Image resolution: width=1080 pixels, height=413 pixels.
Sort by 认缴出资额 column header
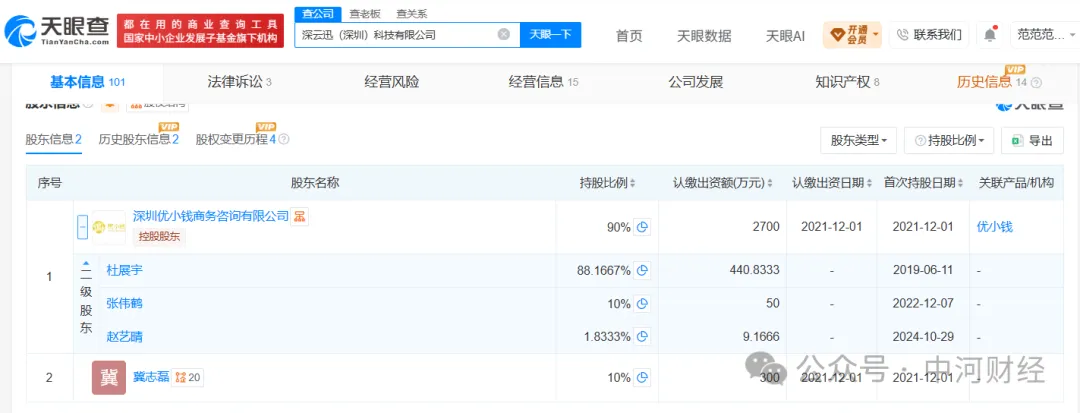[x=723, y=183]
